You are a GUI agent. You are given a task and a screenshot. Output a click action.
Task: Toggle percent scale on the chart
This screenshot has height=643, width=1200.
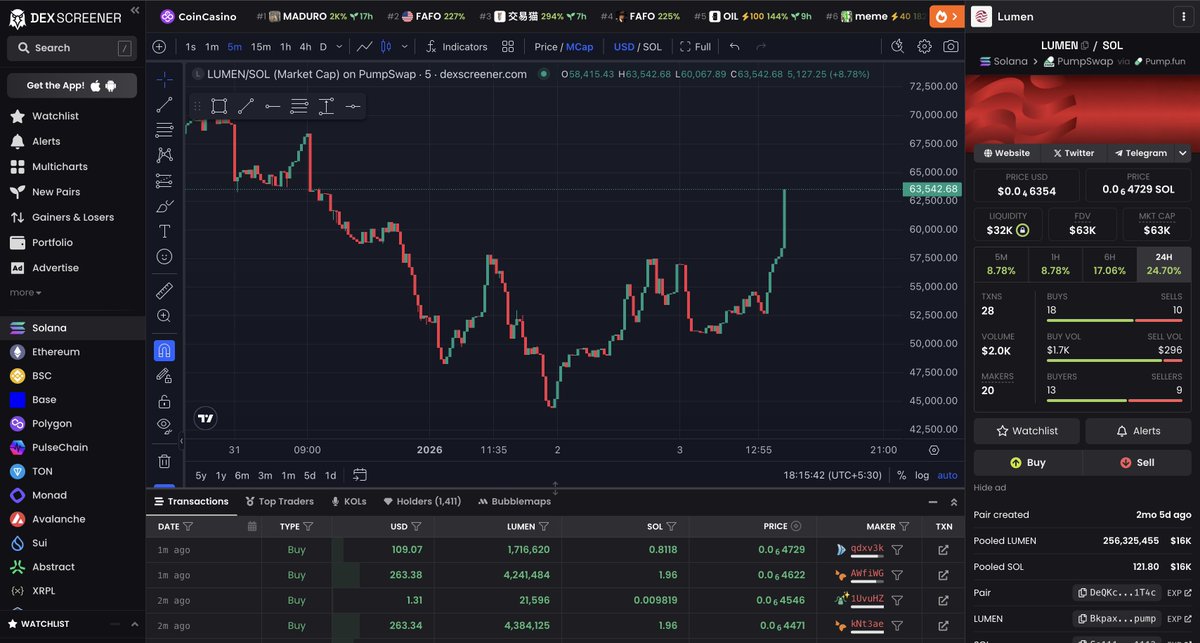click(x=901, y=475)
